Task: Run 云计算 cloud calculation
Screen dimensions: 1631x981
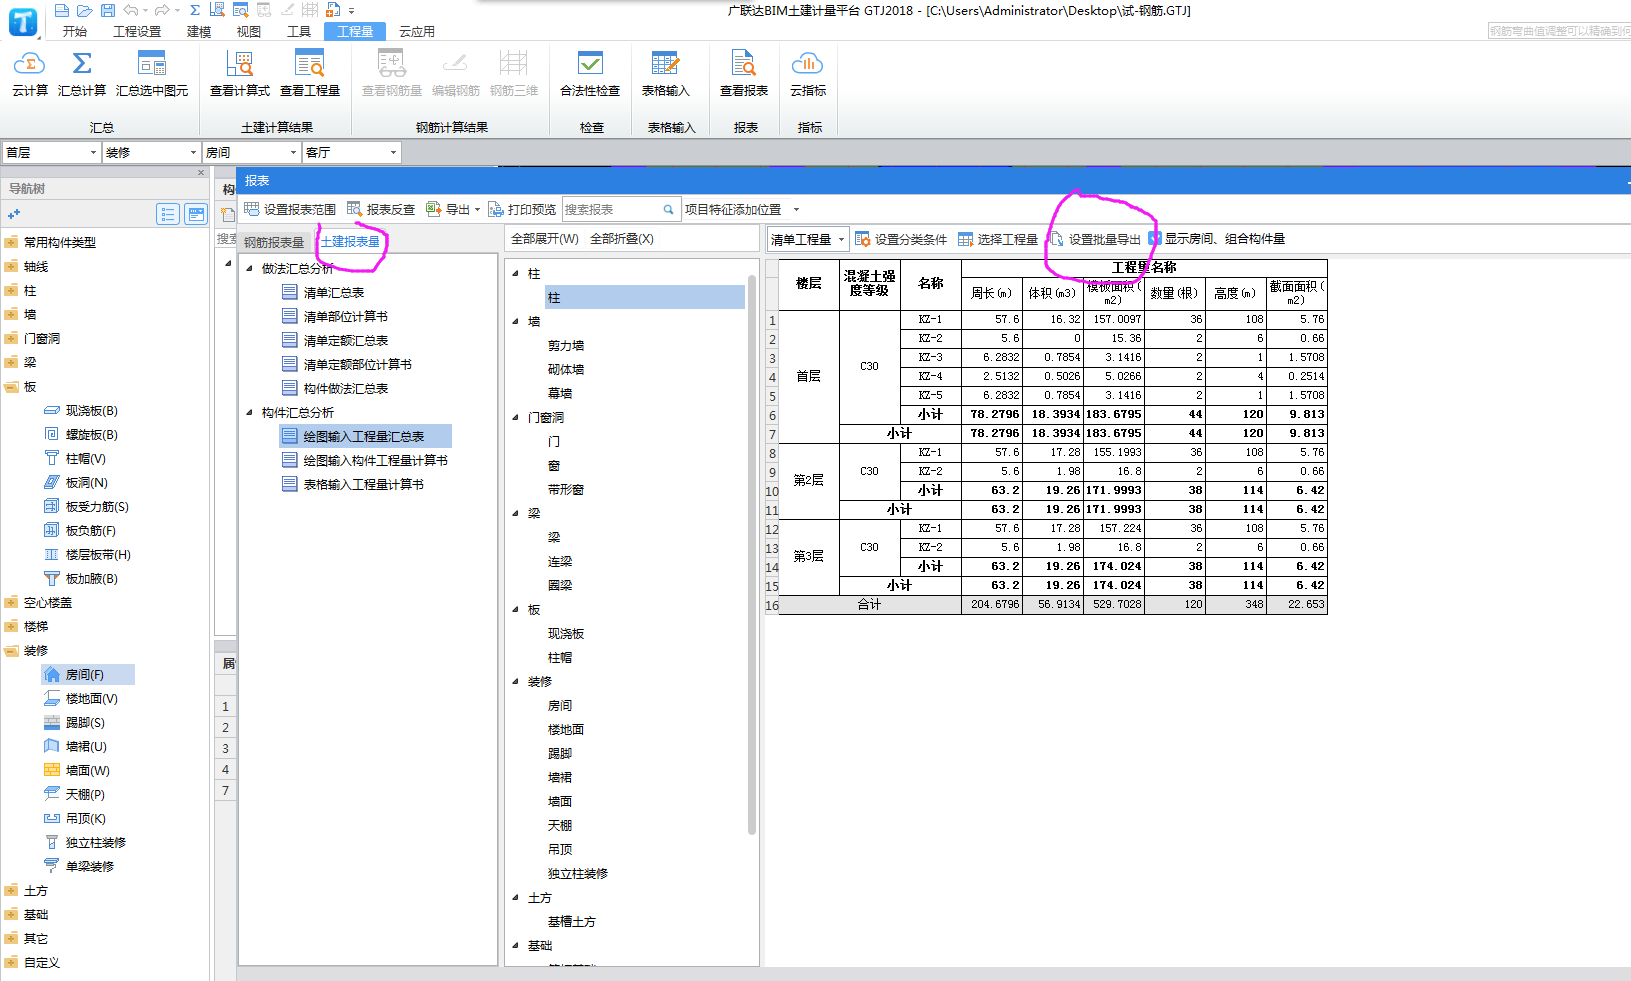Action: click(x=29, y=75)
